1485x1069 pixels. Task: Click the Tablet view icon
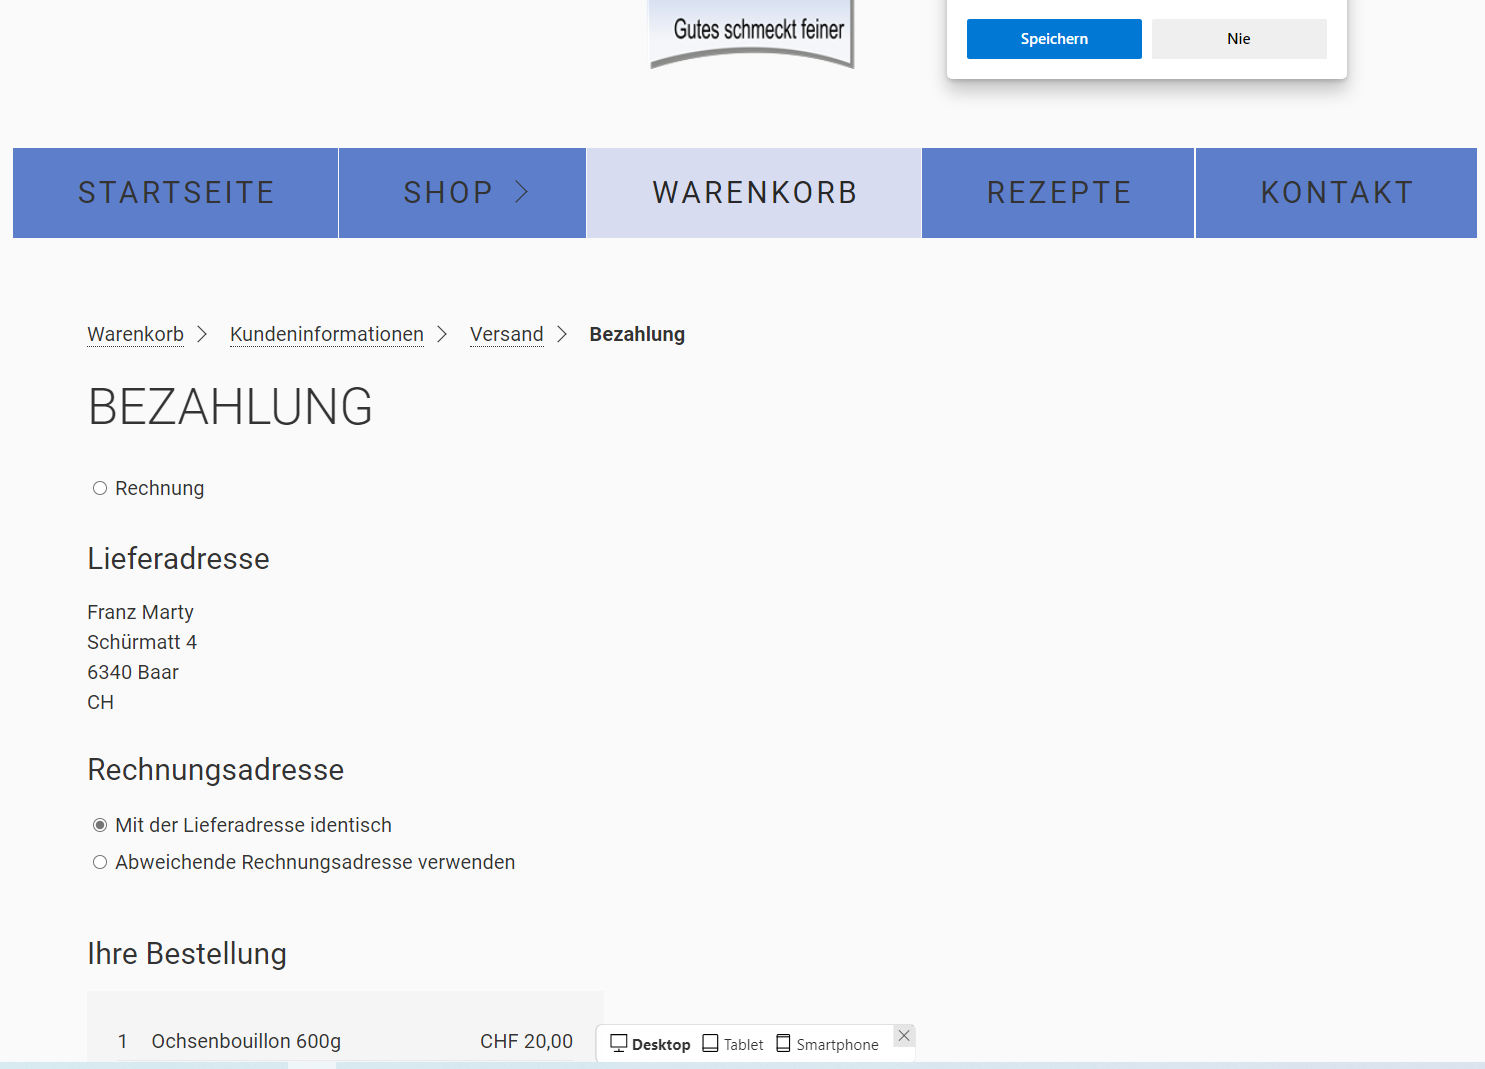pyautogui.click(x=711, y=1044)
